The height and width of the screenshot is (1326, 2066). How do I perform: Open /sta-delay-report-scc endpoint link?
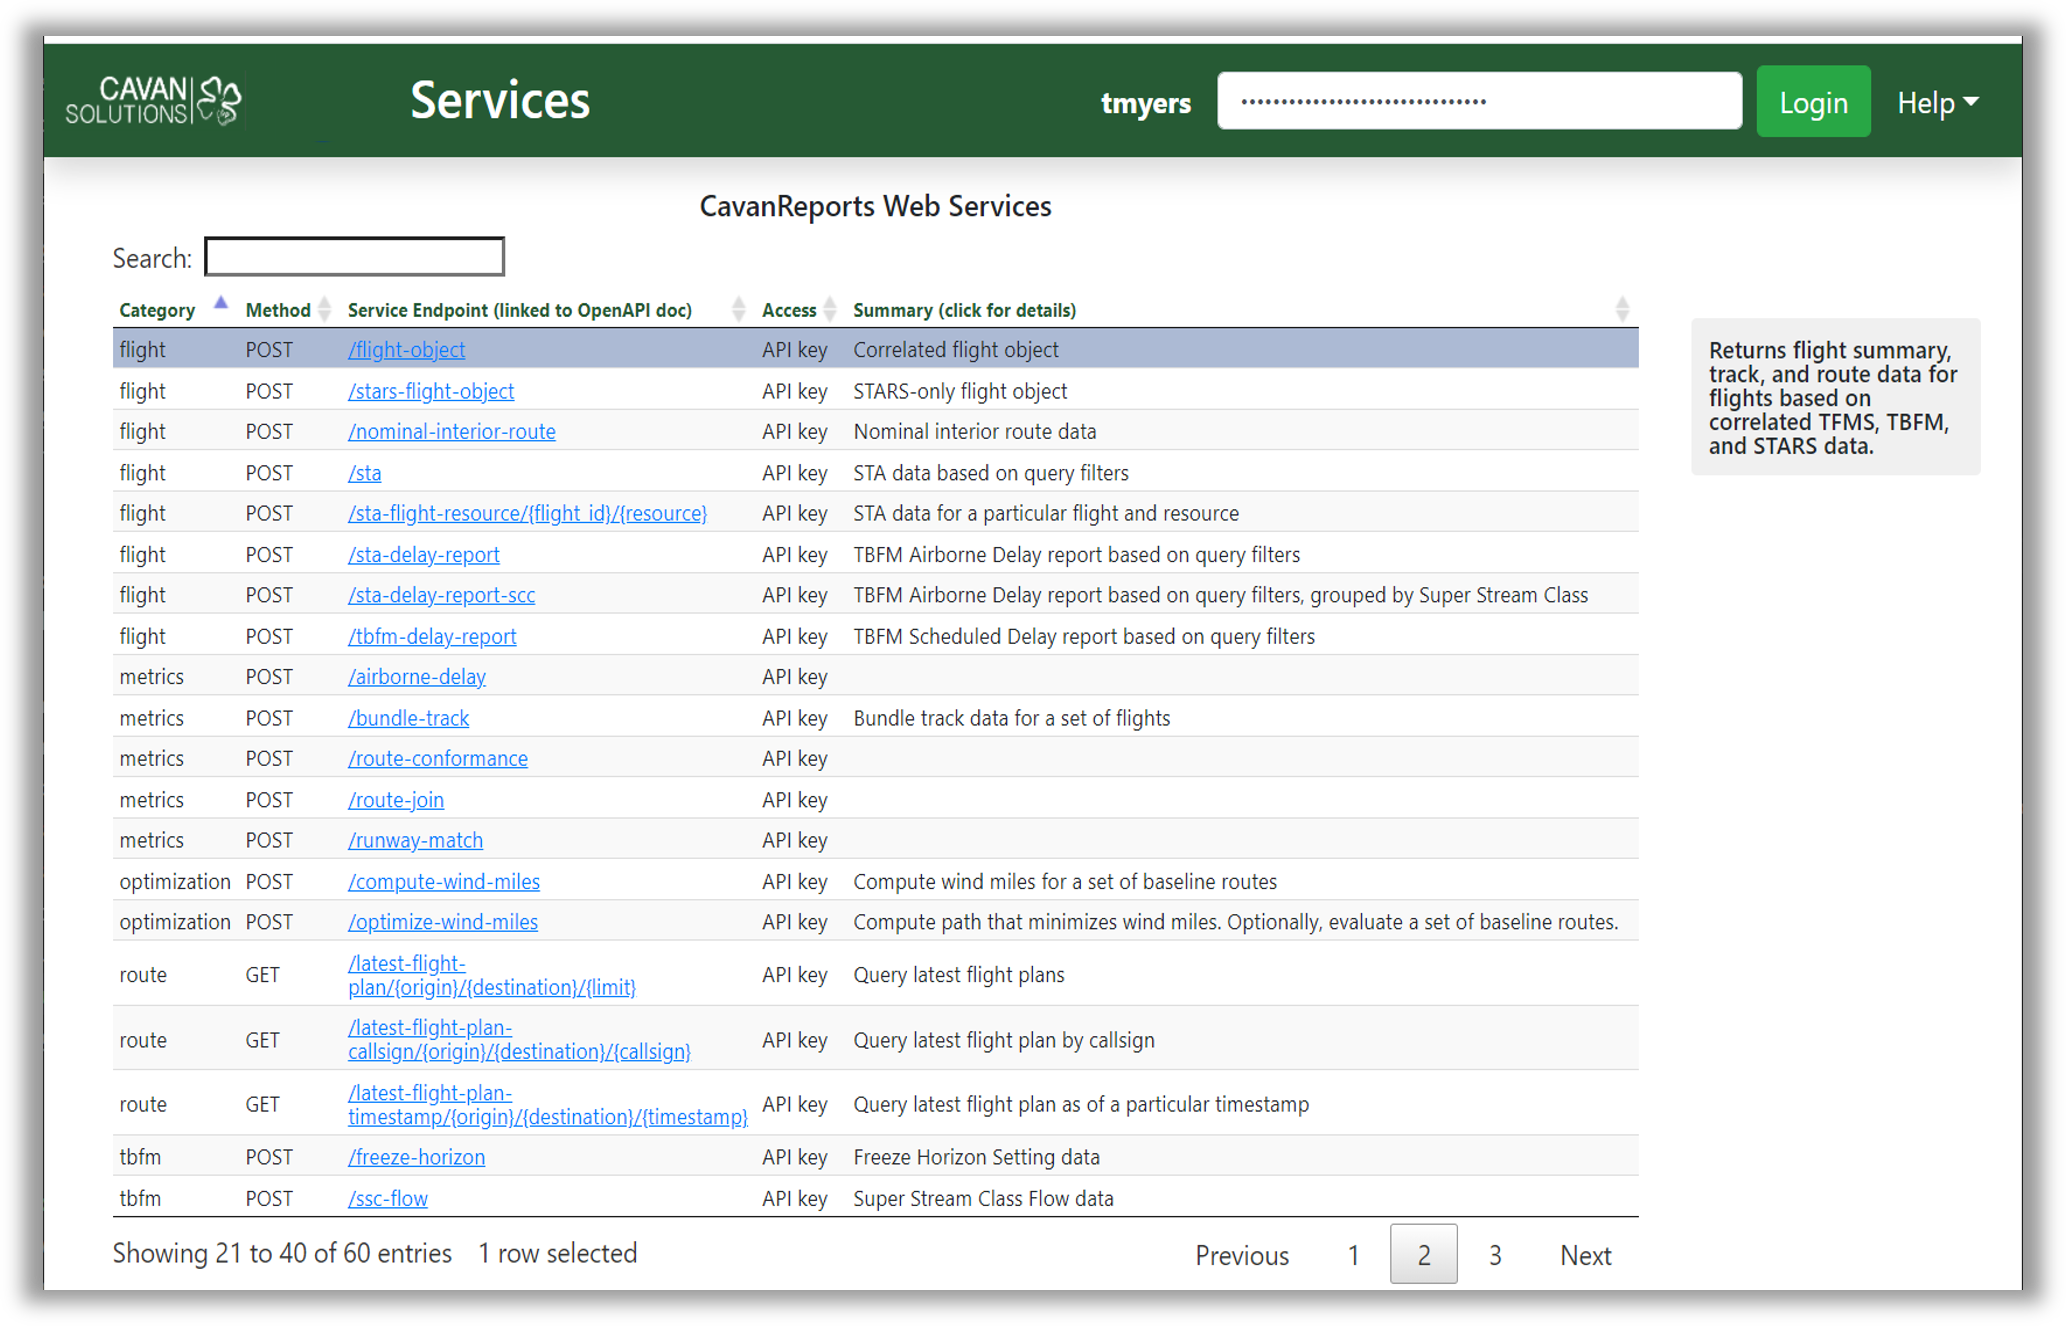(x=441, y=595)
